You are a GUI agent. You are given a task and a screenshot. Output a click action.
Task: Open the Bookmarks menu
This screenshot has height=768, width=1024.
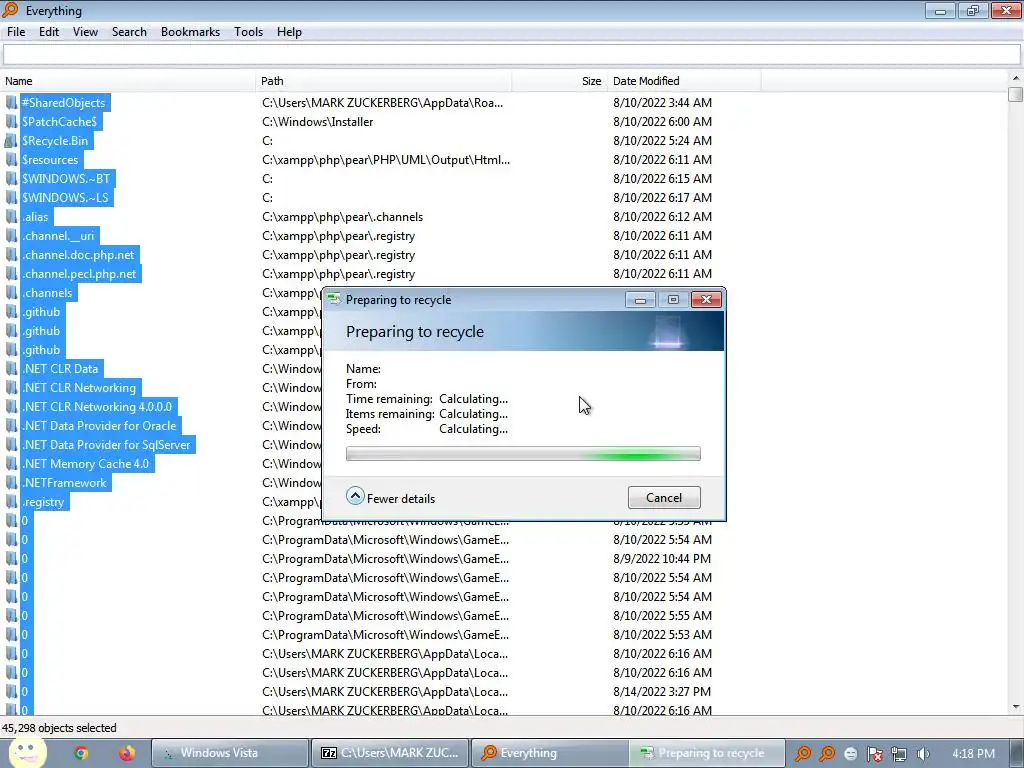pos(190,32)
